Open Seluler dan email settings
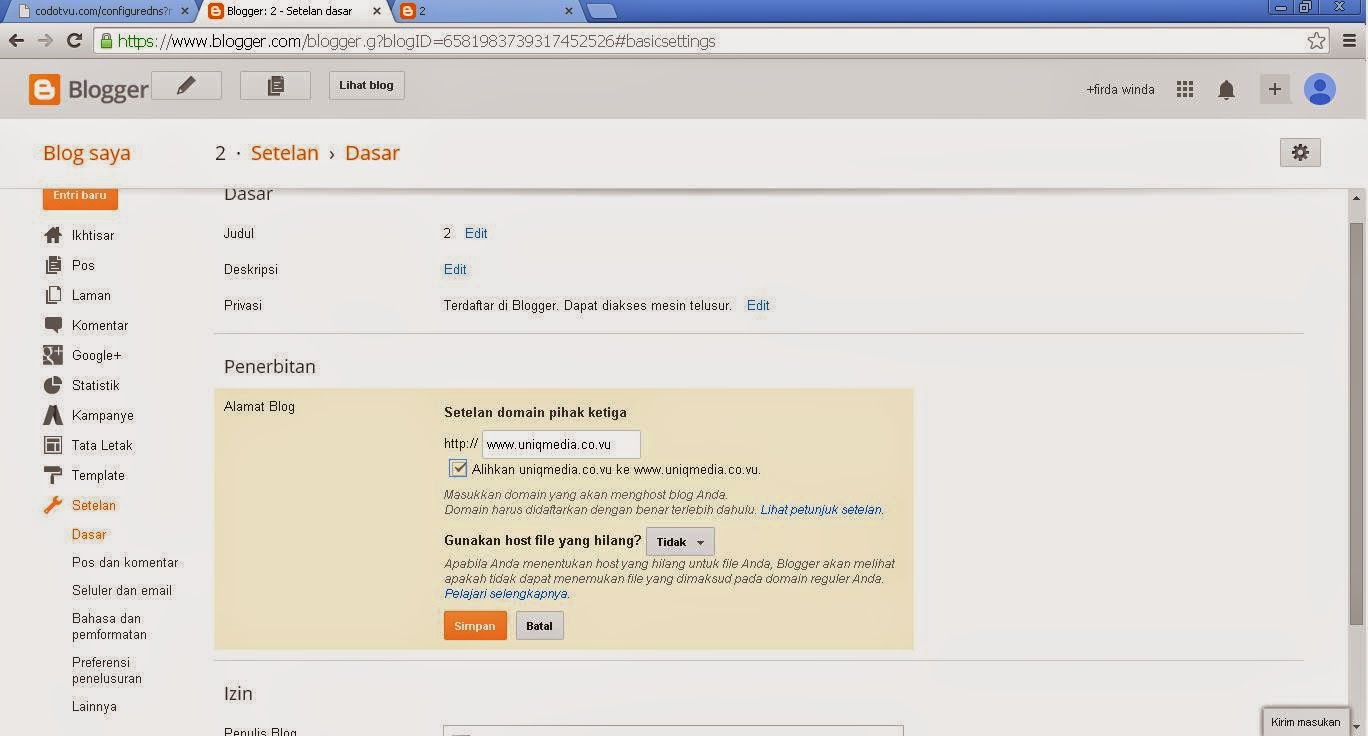The width and height of the screenshot is (1368, 736). click(122, 590)
